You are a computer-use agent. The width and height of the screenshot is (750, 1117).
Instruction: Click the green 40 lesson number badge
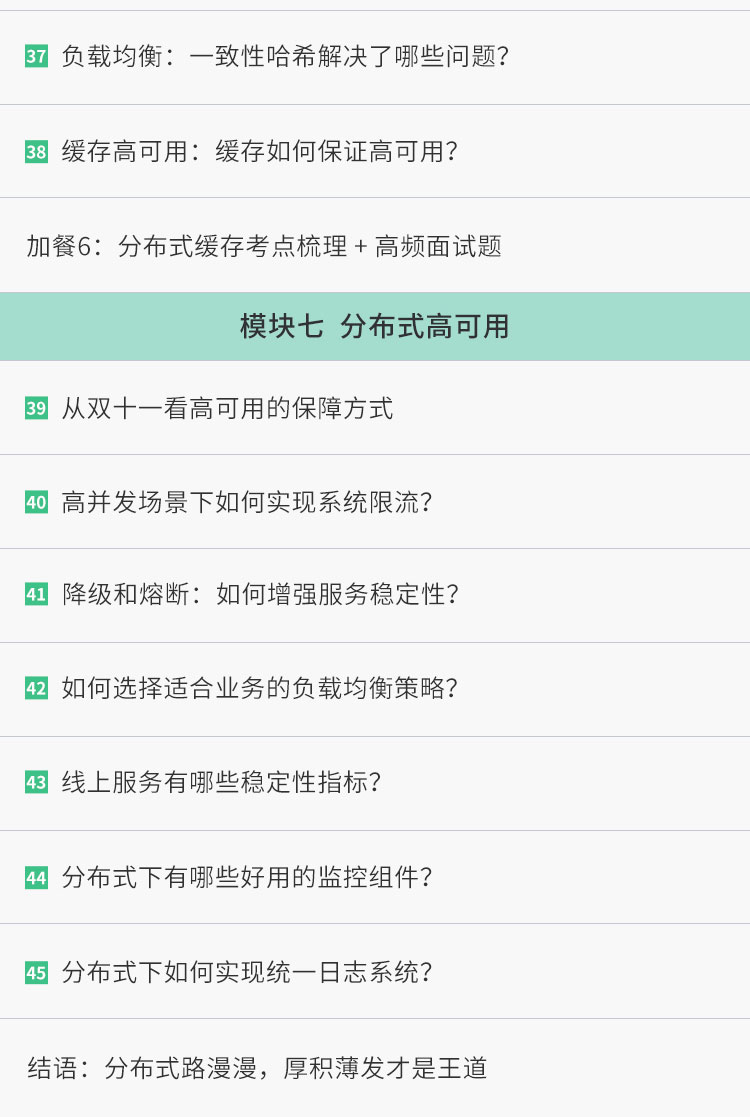pyautogui.click(x=36, y=502)
